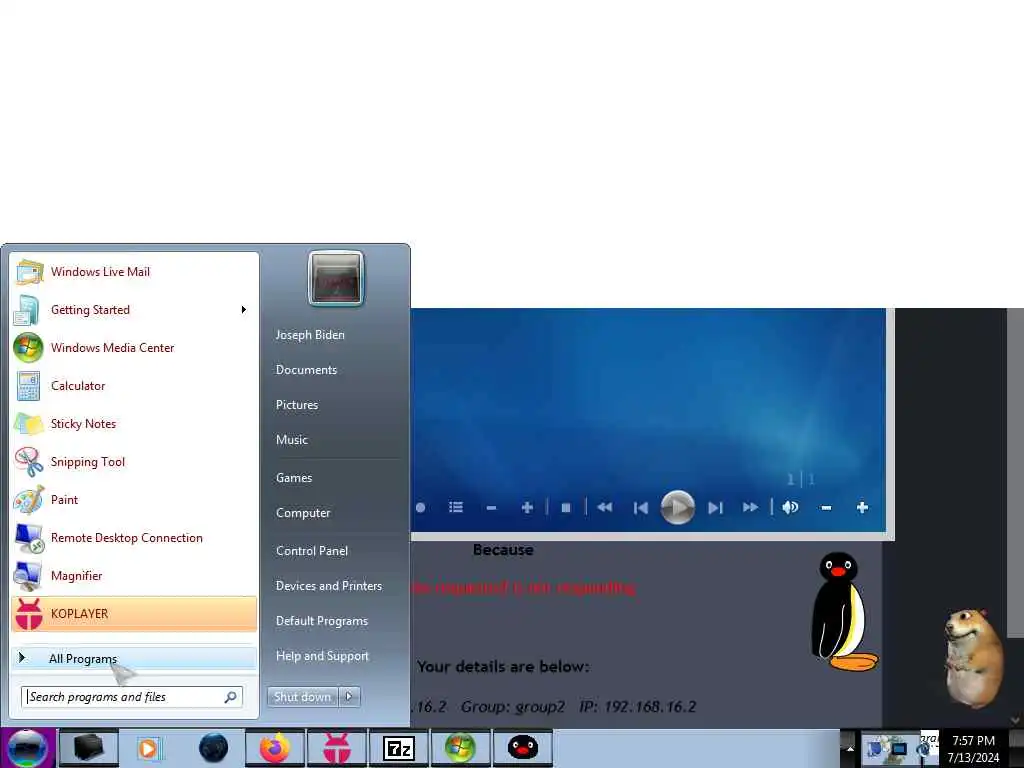
Task: Skip to next track in media player
Action: coord(716,507)
